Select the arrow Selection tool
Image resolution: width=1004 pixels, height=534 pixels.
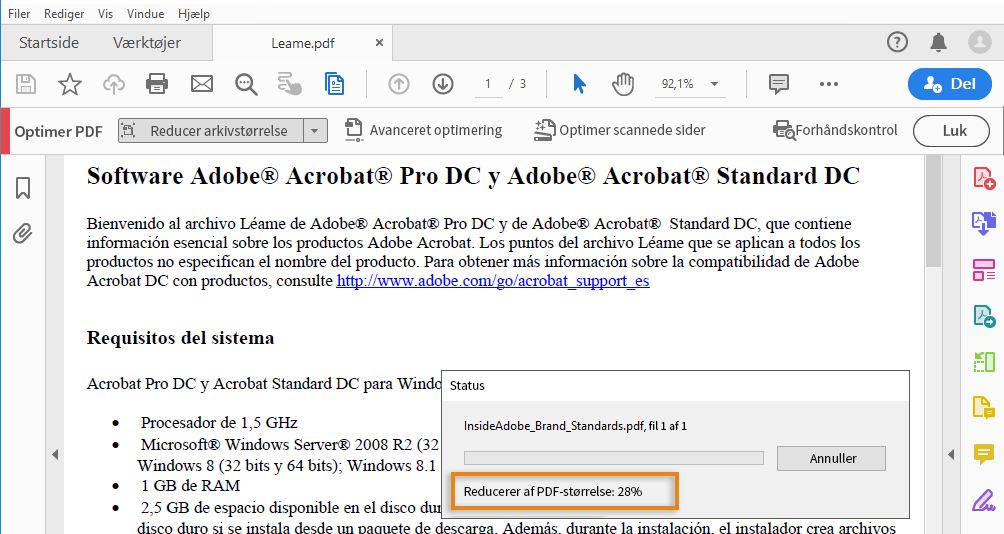coord(579,84)
